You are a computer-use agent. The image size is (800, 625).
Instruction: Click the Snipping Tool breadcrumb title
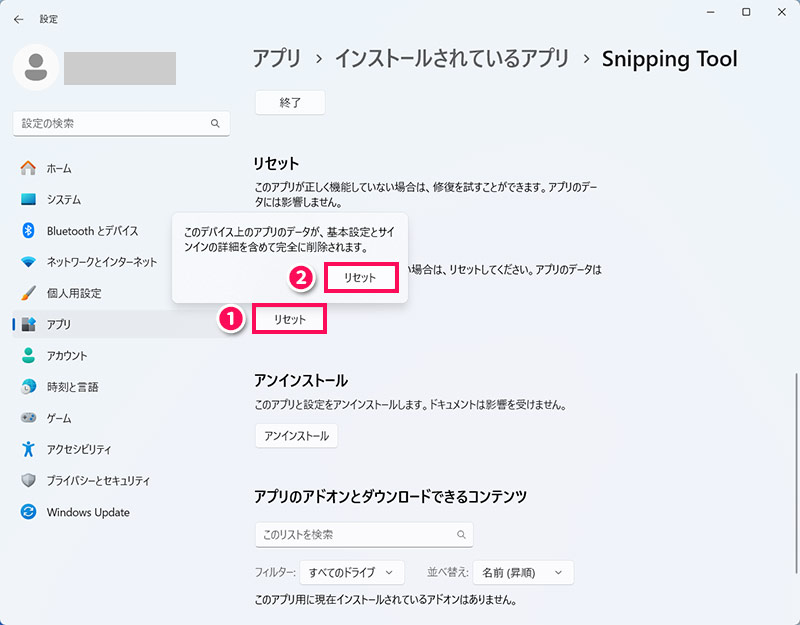pos(670,59)
